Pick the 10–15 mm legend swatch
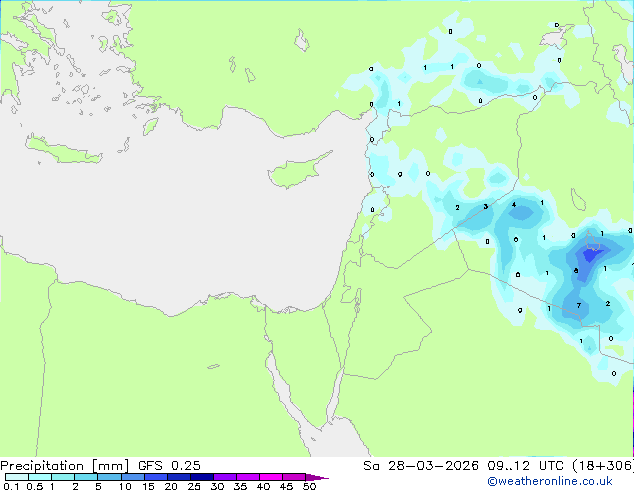This screenshot has width=634, height=490. 132,477
